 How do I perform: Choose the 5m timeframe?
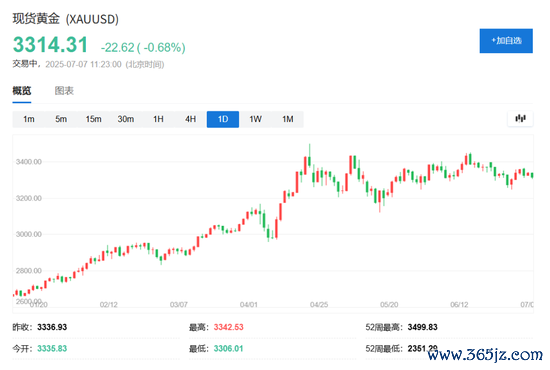click(x=61, y=119)
